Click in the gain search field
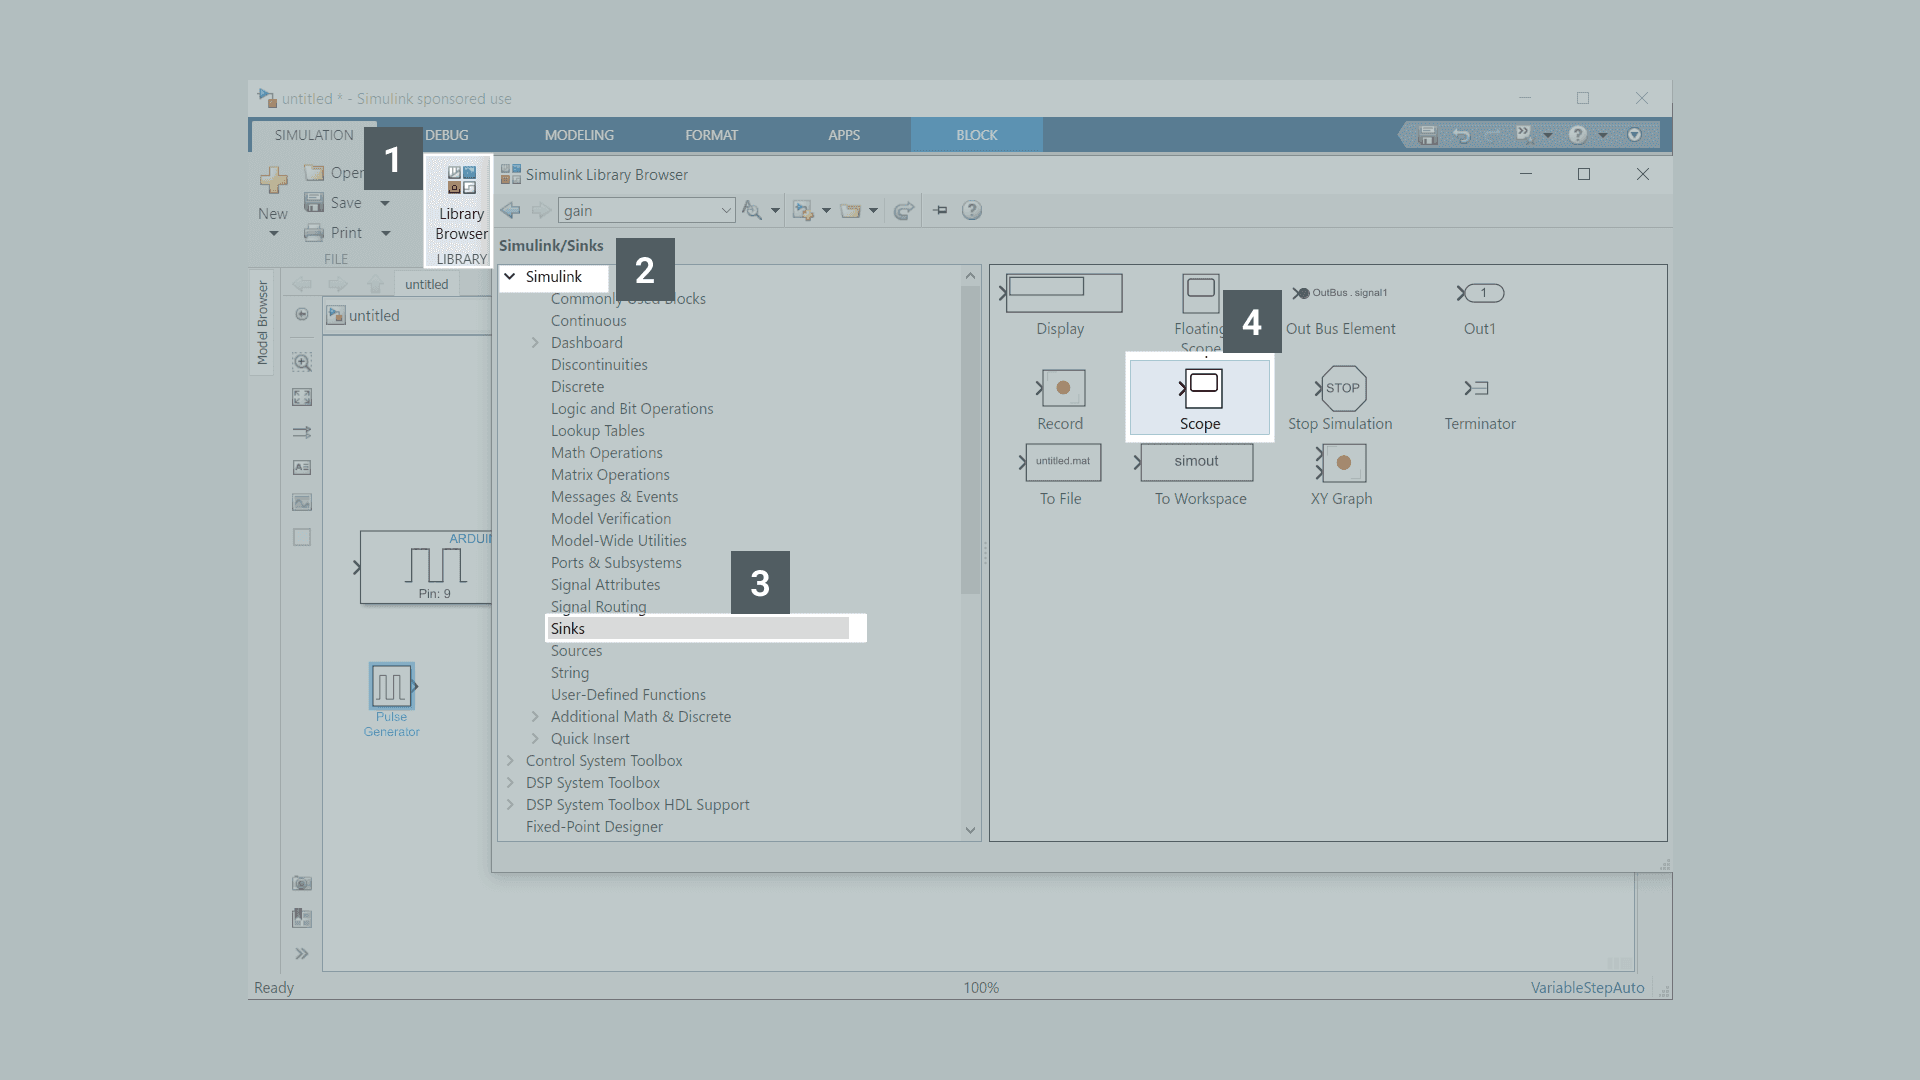The image size is (1920, 1080). tap(638, 211)
